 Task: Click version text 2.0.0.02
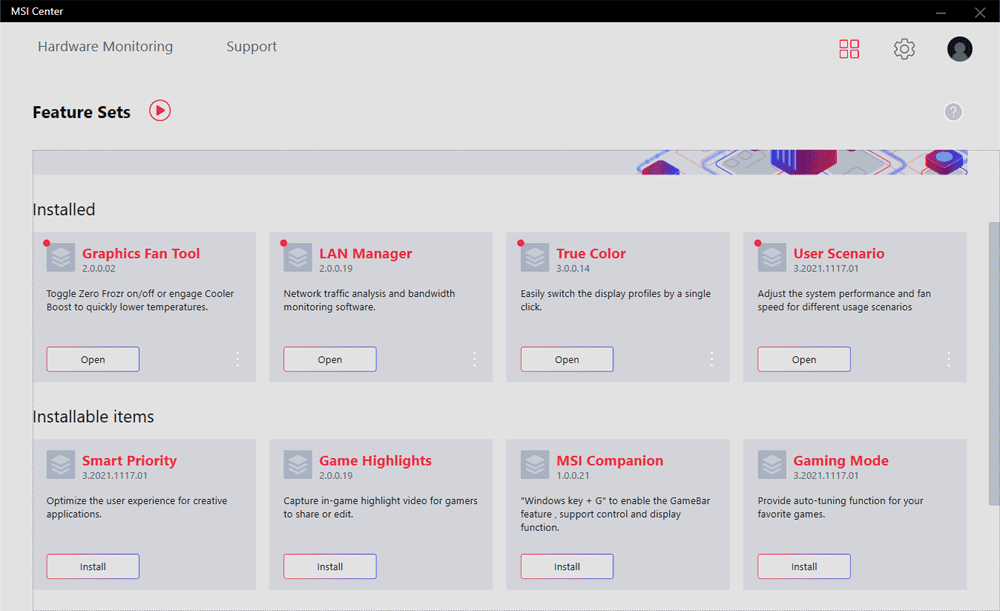tap(99, 269)
